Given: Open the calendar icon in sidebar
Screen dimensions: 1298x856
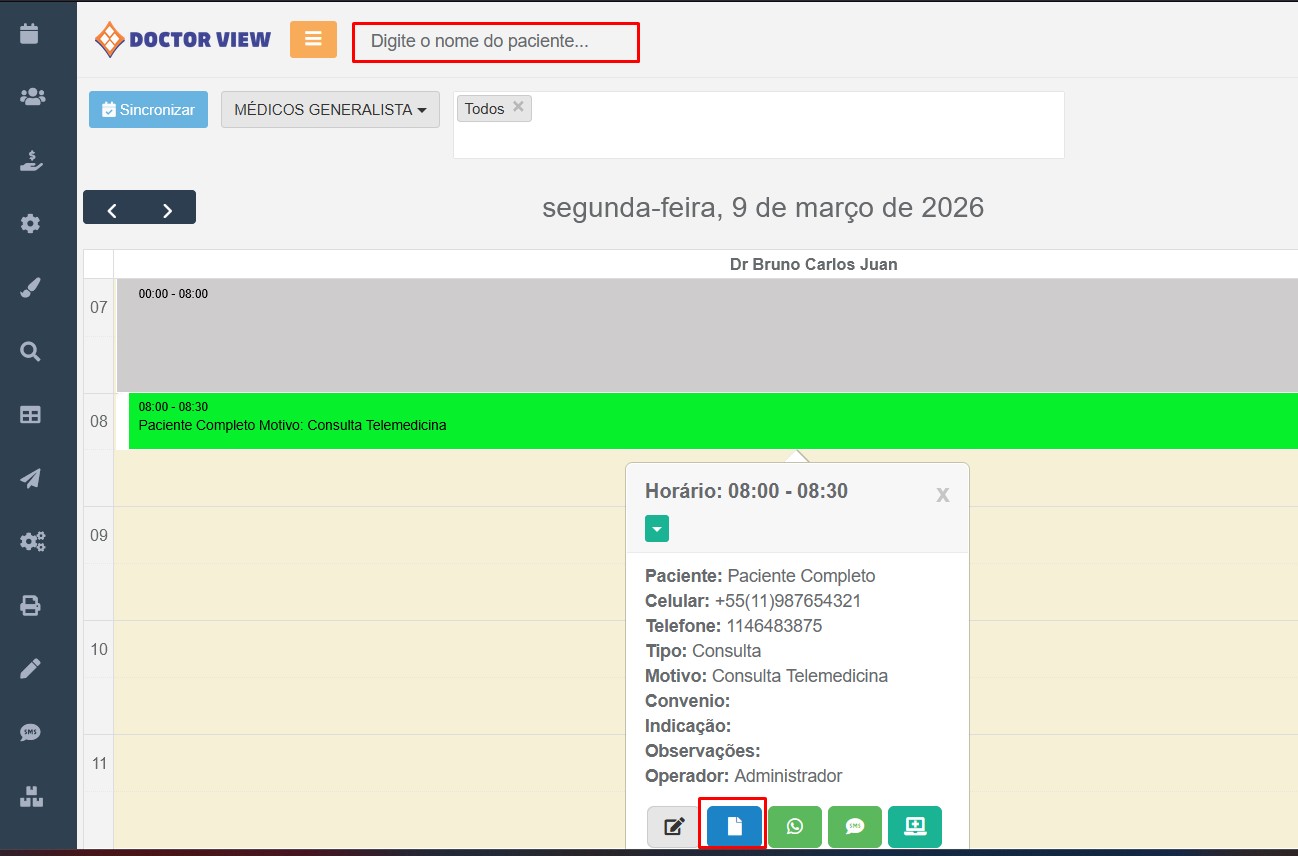Looking at the screenshot, I should click(30, 33).
